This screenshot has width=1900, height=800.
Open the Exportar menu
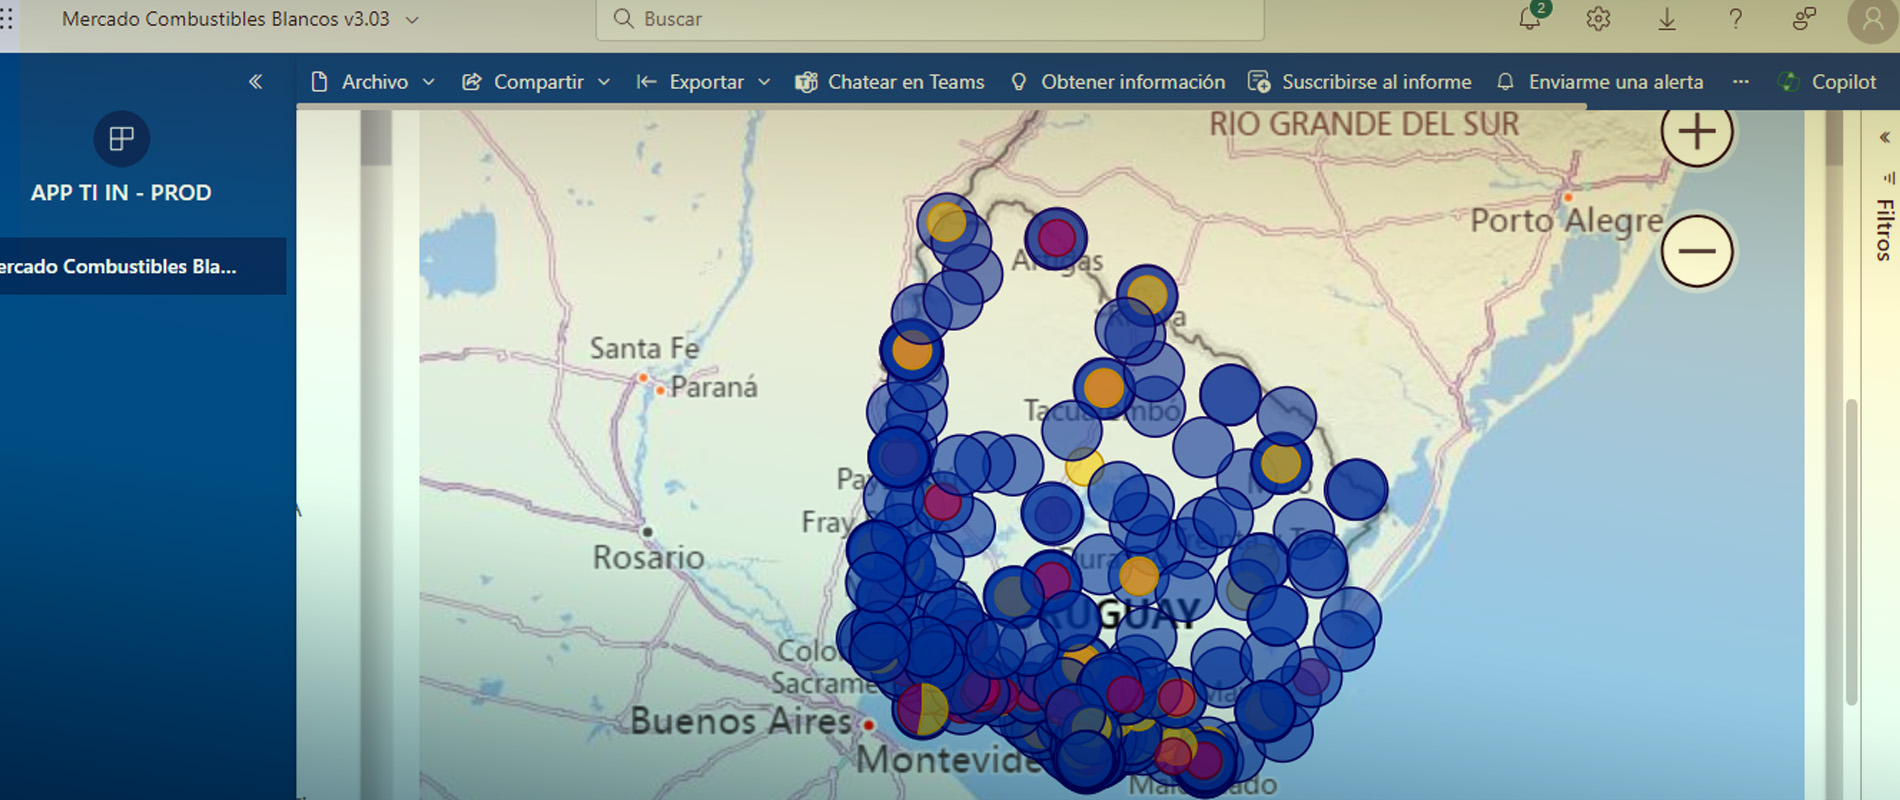pos(704,82)
